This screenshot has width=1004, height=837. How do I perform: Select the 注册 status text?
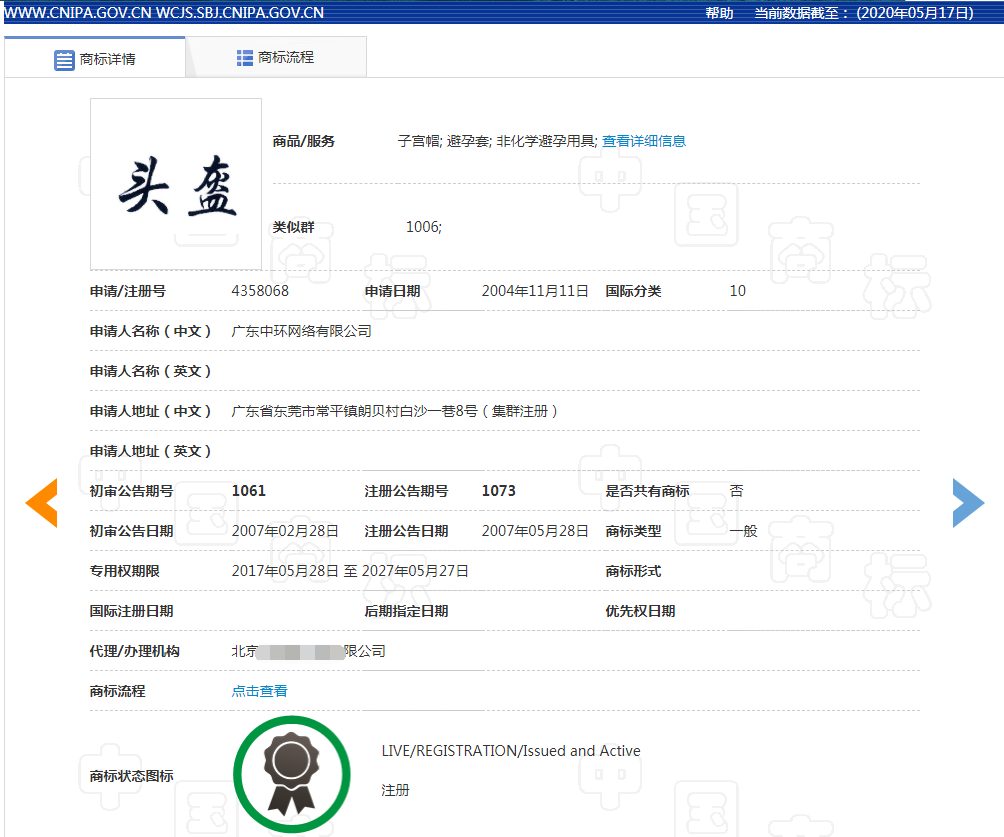[395, 790]
